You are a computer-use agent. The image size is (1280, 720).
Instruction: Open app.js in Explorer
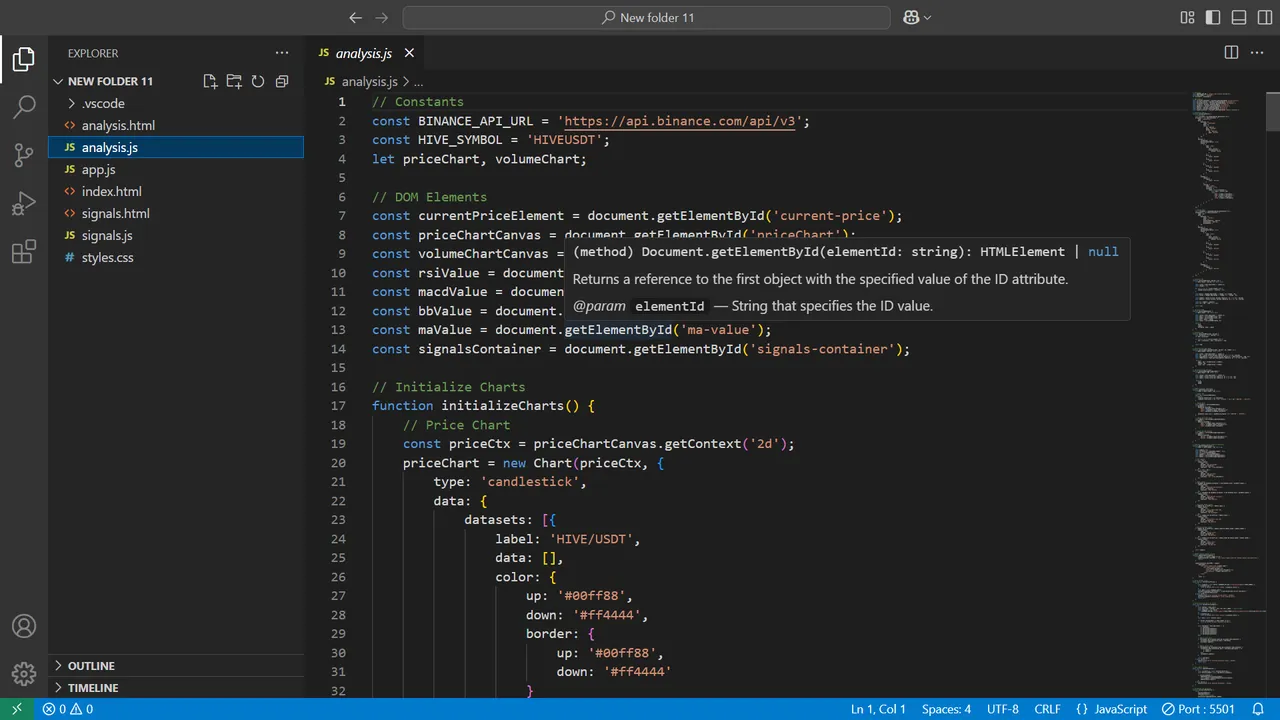coord(99,169)
